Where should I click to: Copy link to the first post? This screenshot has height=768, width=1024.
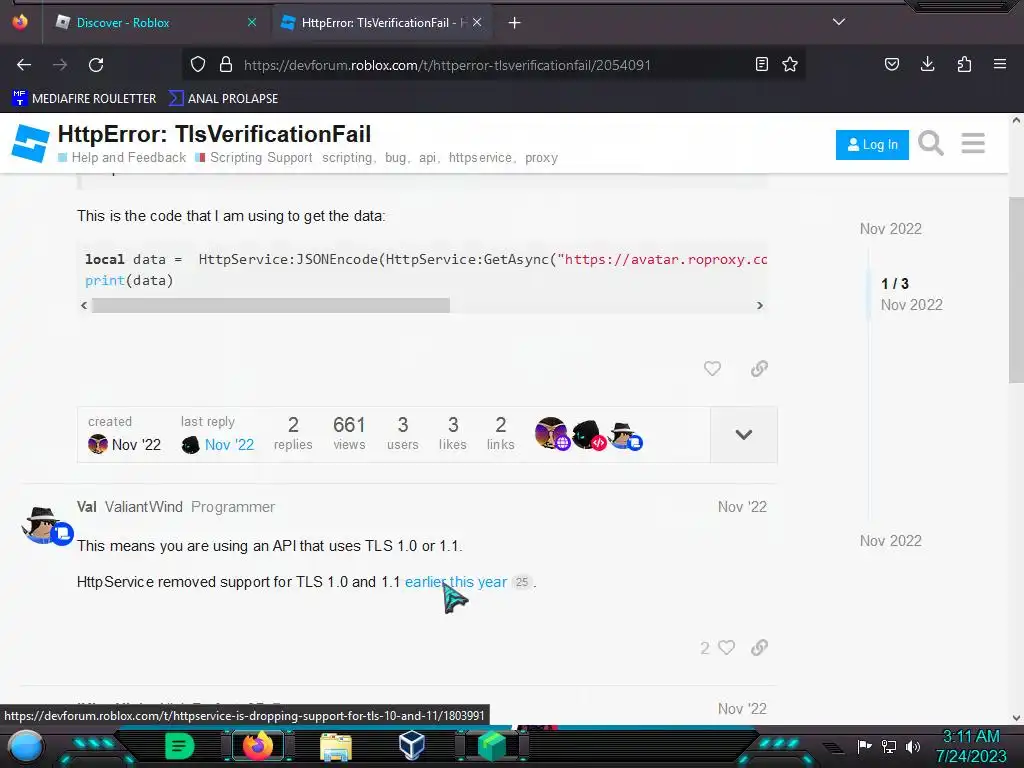point(759,368)
